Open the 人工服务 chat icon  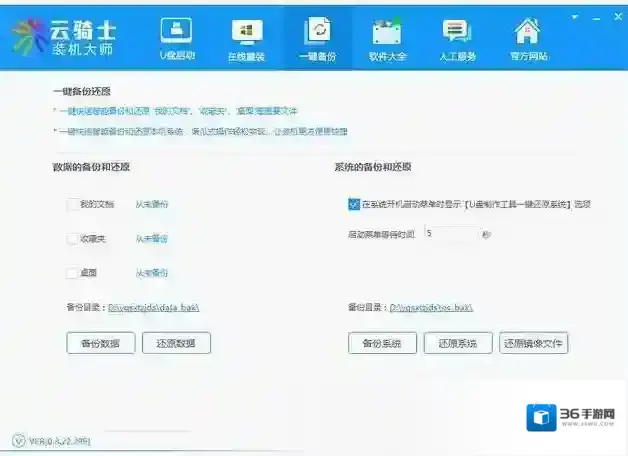[x=457, y=31]
